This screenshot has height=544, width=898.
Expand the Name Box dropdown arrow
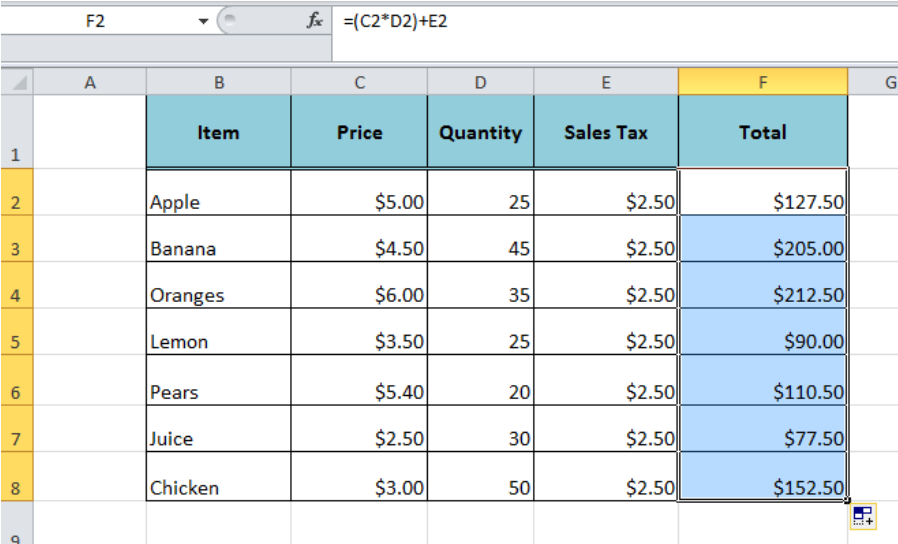tap(205, 21)
